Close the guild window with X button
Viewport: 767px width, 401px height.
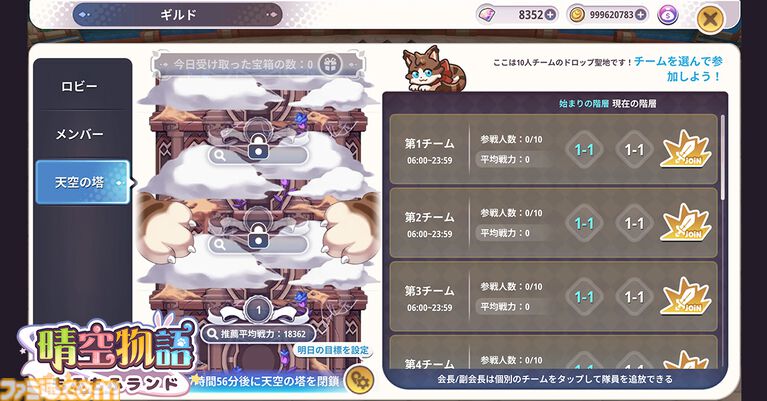710,19
